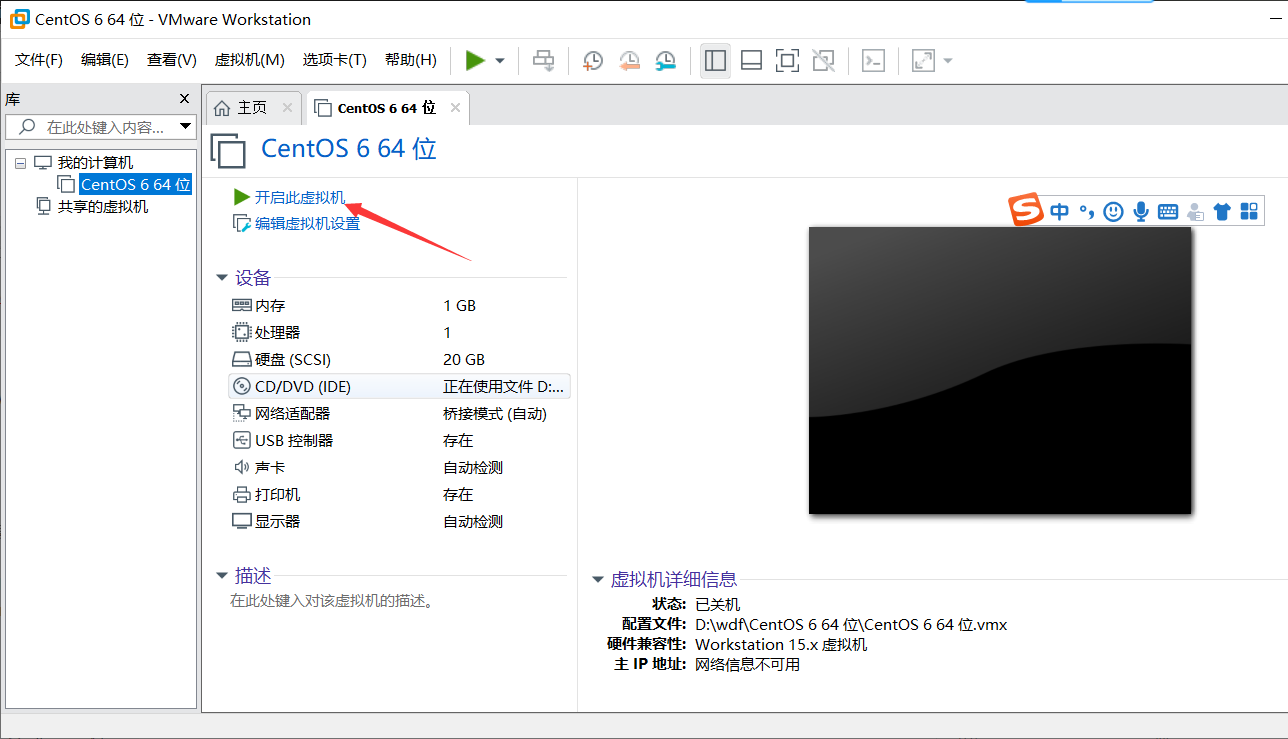Screen dimensions: 1288x739
Task: Open the 虚拟机(M) menu
Action: point(250,60)
